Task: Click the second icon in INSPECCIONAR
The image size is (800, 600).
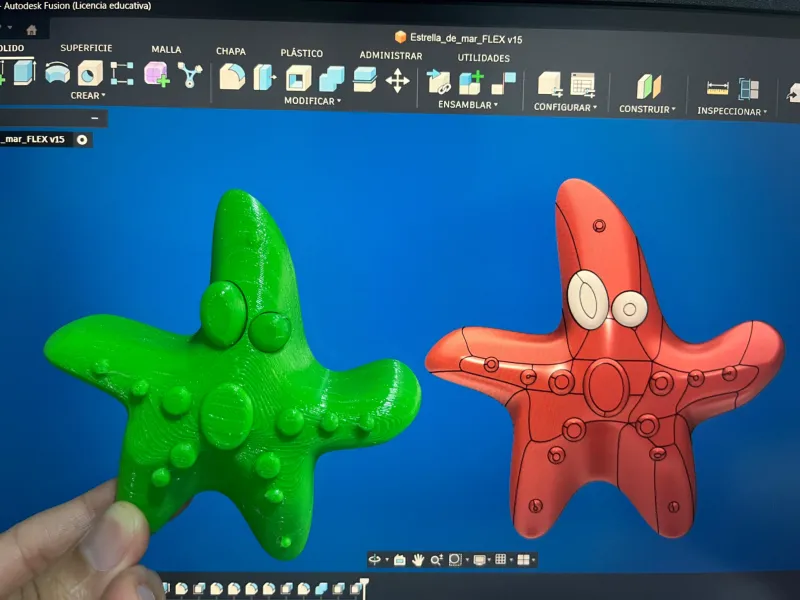Action: (748, 90)
